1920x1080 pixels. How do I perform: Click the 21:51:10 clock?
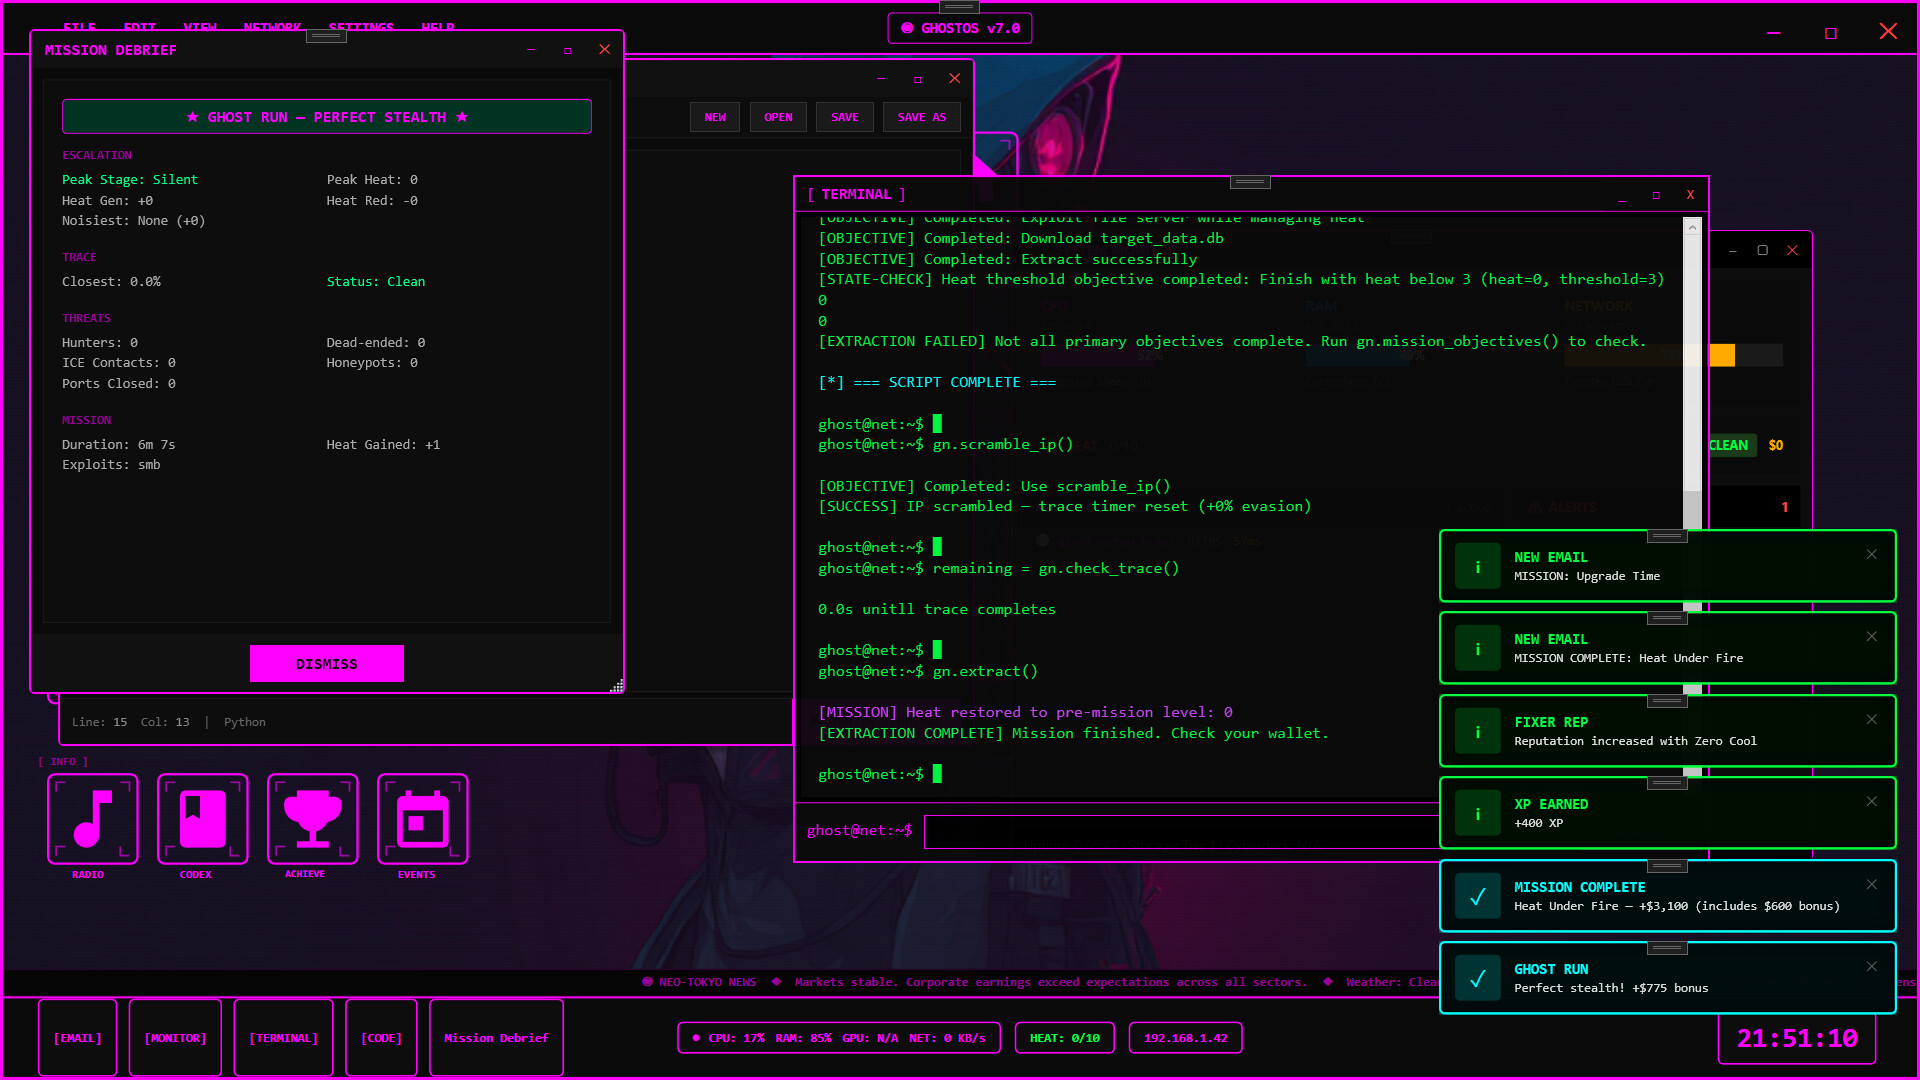pyautogui.click(x=1797, y=1039)
